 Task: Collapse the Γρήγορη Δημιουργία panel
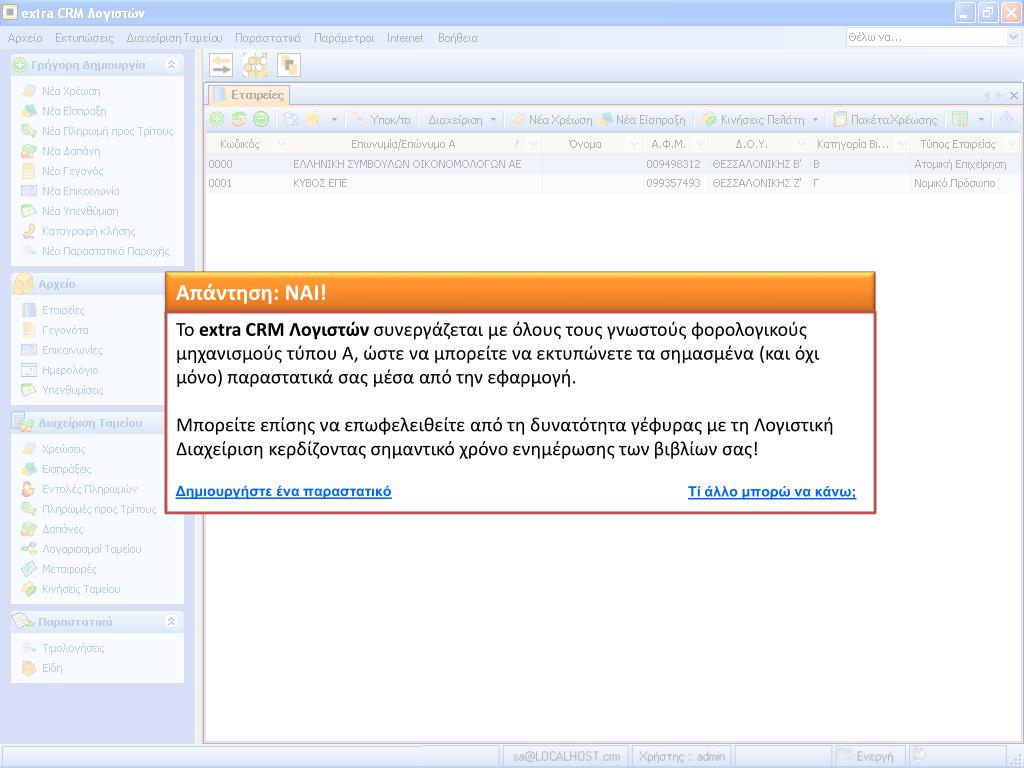pos(171,65)
